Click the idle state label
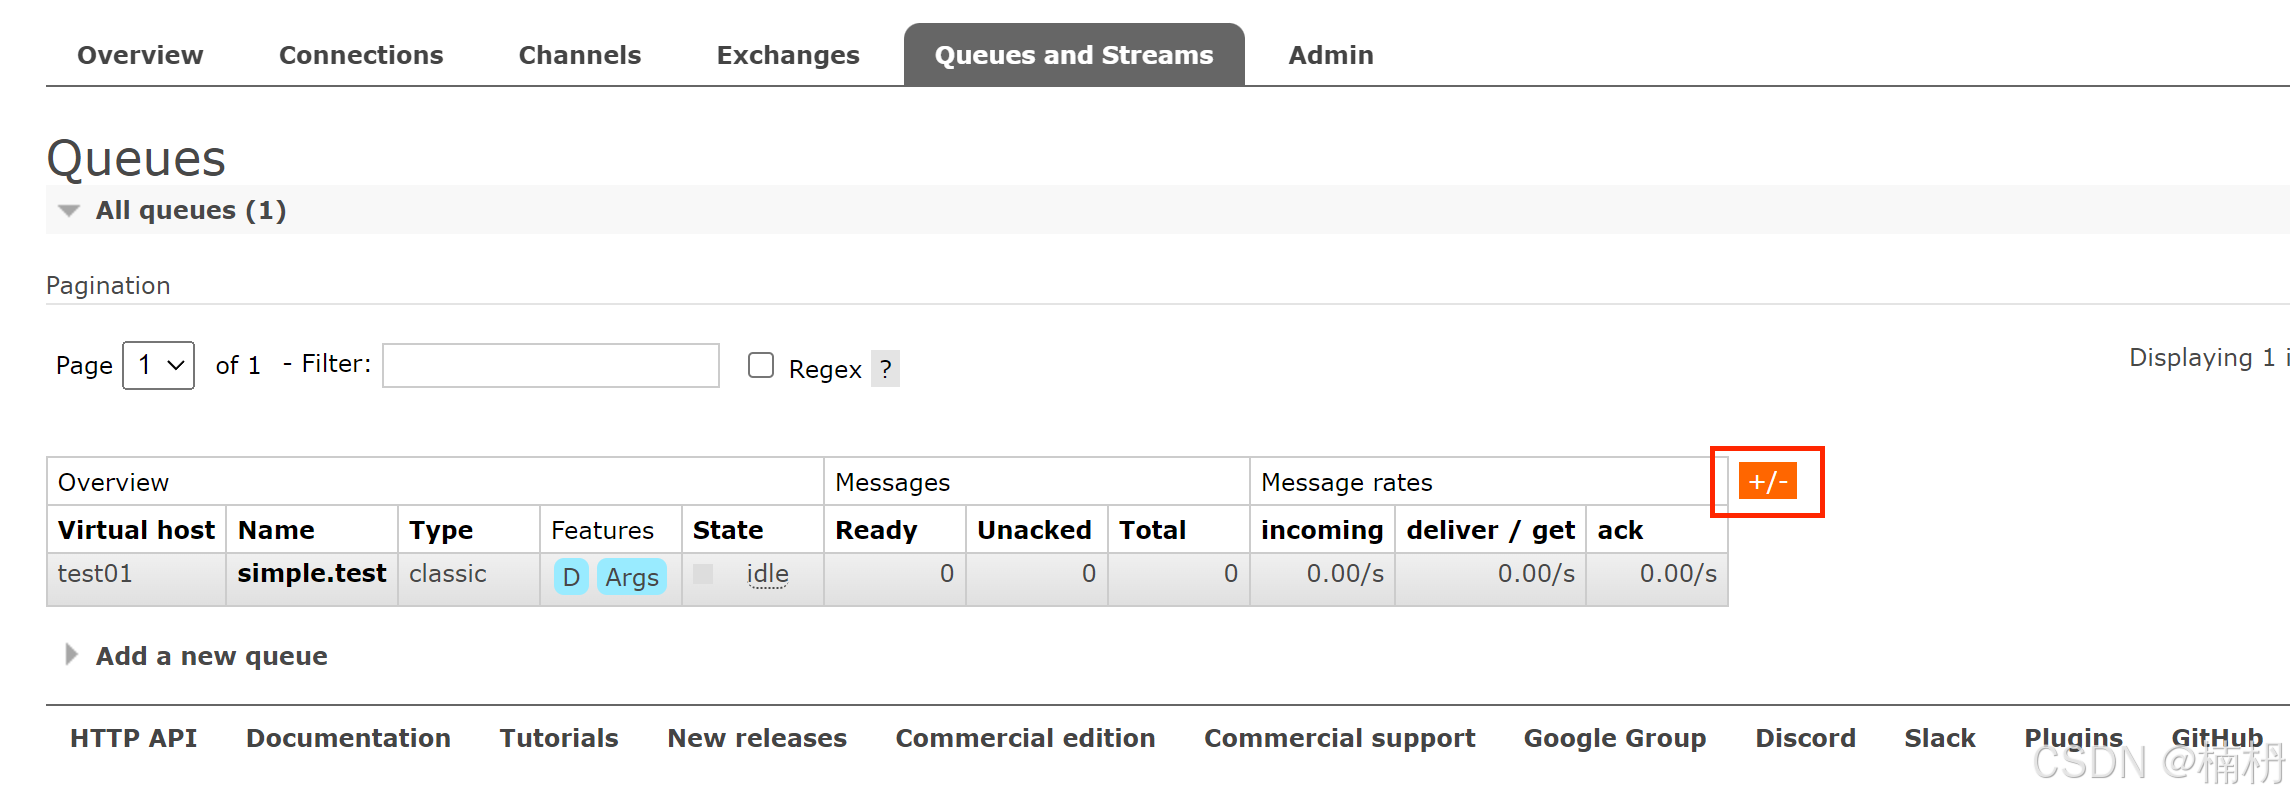 (x=767, y=574)
